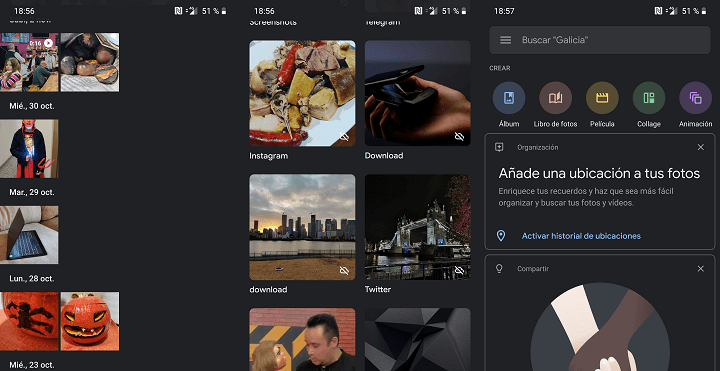Tap the holding hands sharing illustration
Viewport: 720px width, 371px height.
600,326
